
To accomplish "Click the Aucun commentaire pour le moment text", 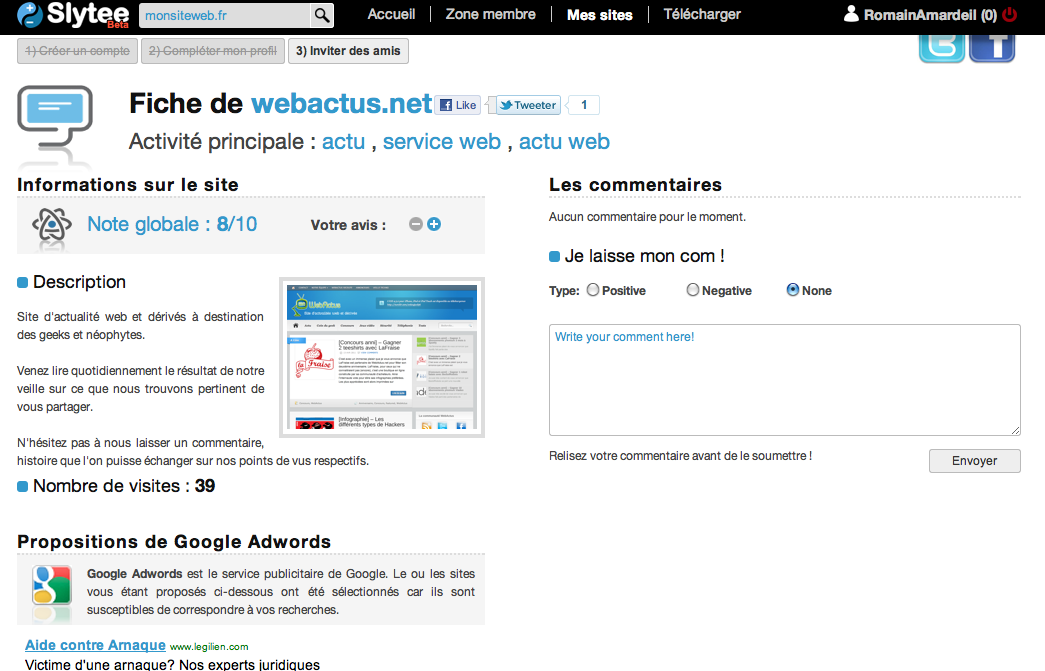I will pyautogui.click(x=647, y=217).
